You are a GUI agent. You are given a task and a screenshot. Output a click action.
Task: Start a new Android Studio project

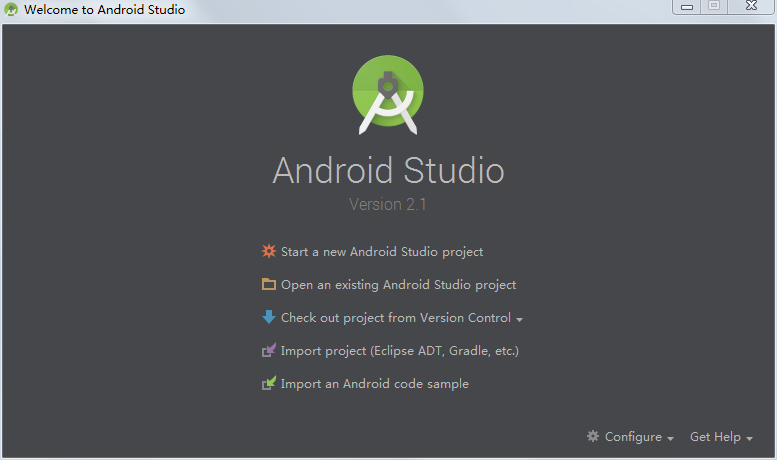click(x=382, y=252)
